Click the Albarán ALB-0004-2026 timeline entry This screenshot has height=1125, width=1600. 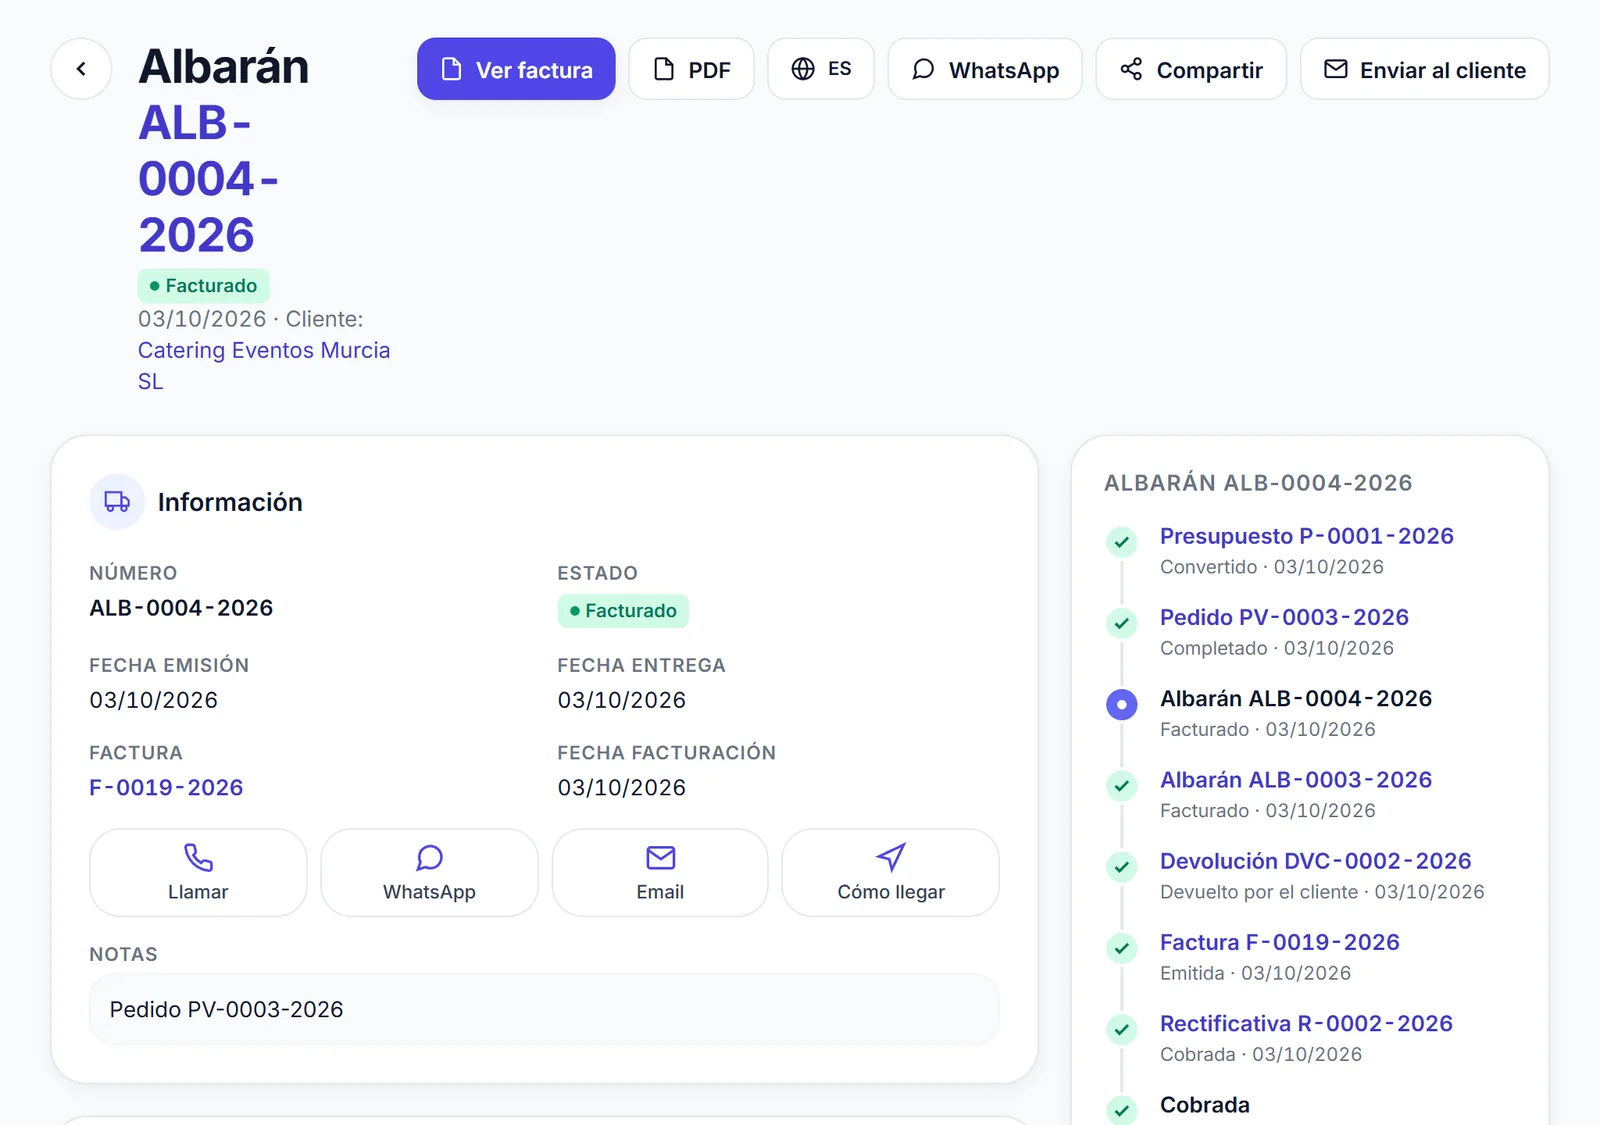1296,699
